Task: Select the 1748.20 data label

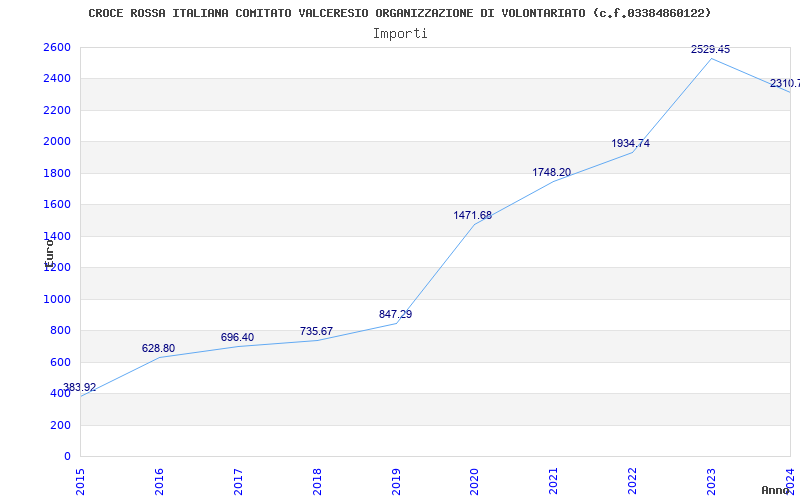Action: click(552, 172)
